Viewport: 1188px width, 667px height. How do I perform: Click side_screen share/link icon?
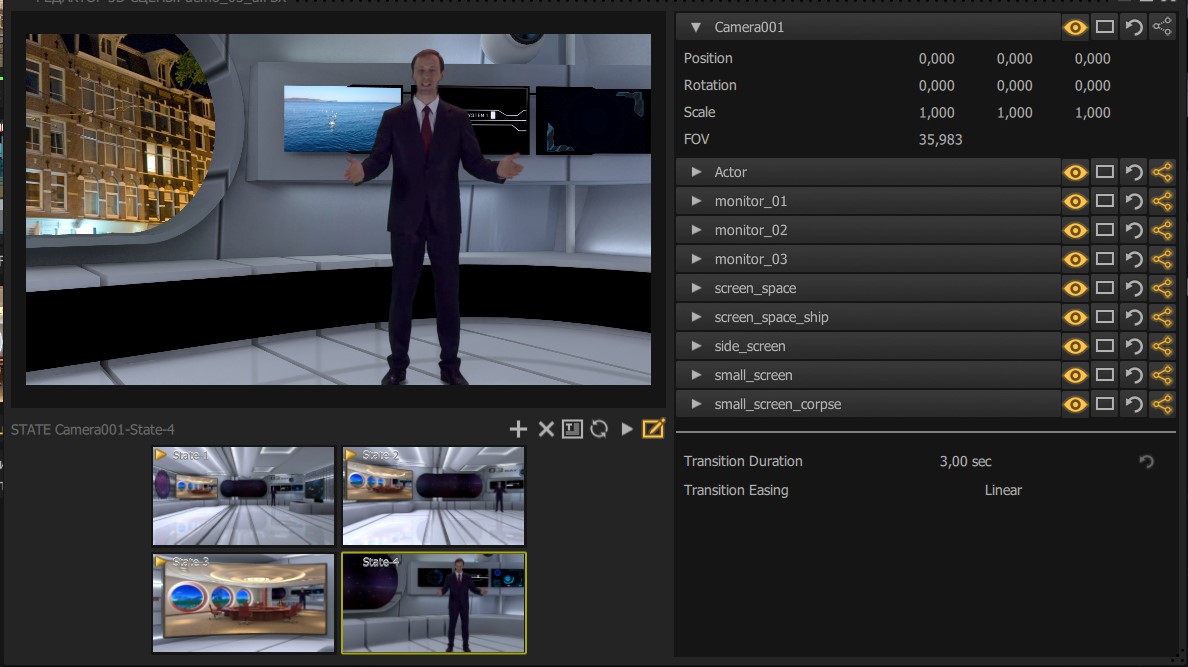[1162, 346]
